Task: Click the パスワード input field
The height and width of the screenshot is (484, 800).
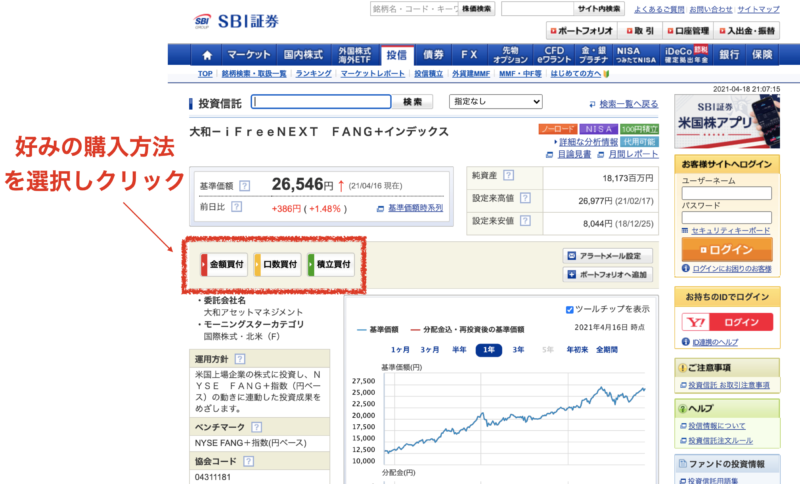Action: click(x=727, y=218)
